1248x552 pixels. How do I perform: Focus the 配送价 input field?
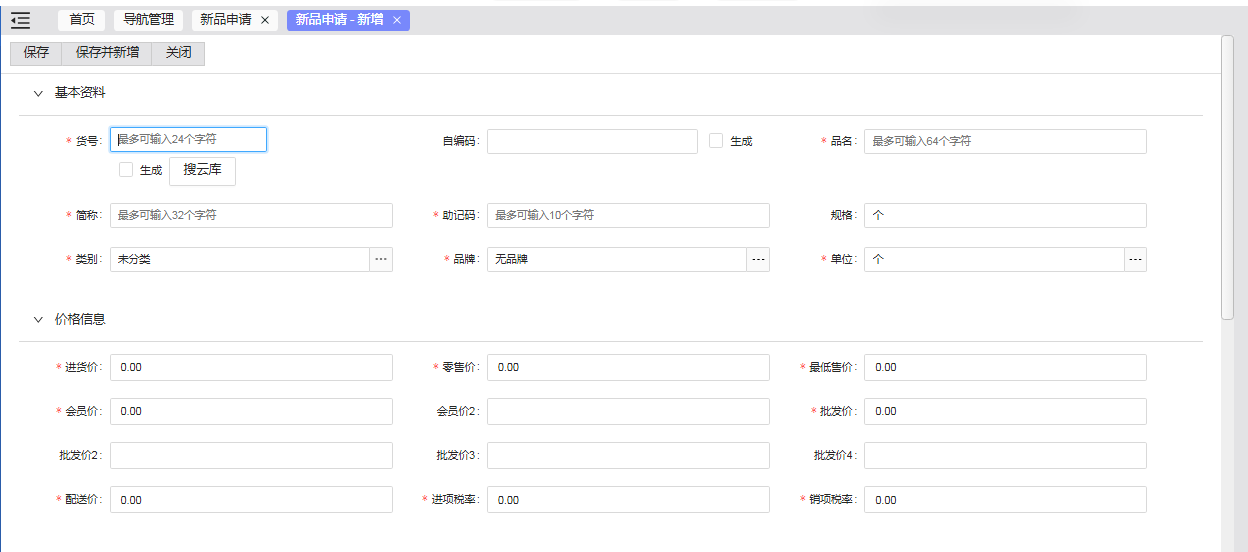click(251, 499)
